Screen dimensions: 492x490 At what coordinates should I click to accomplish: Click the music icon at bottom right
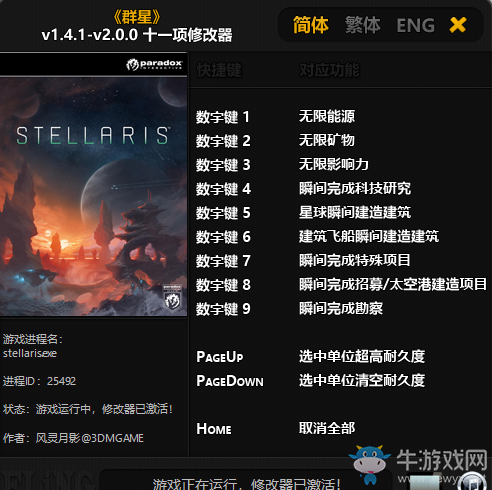[473, 482]
